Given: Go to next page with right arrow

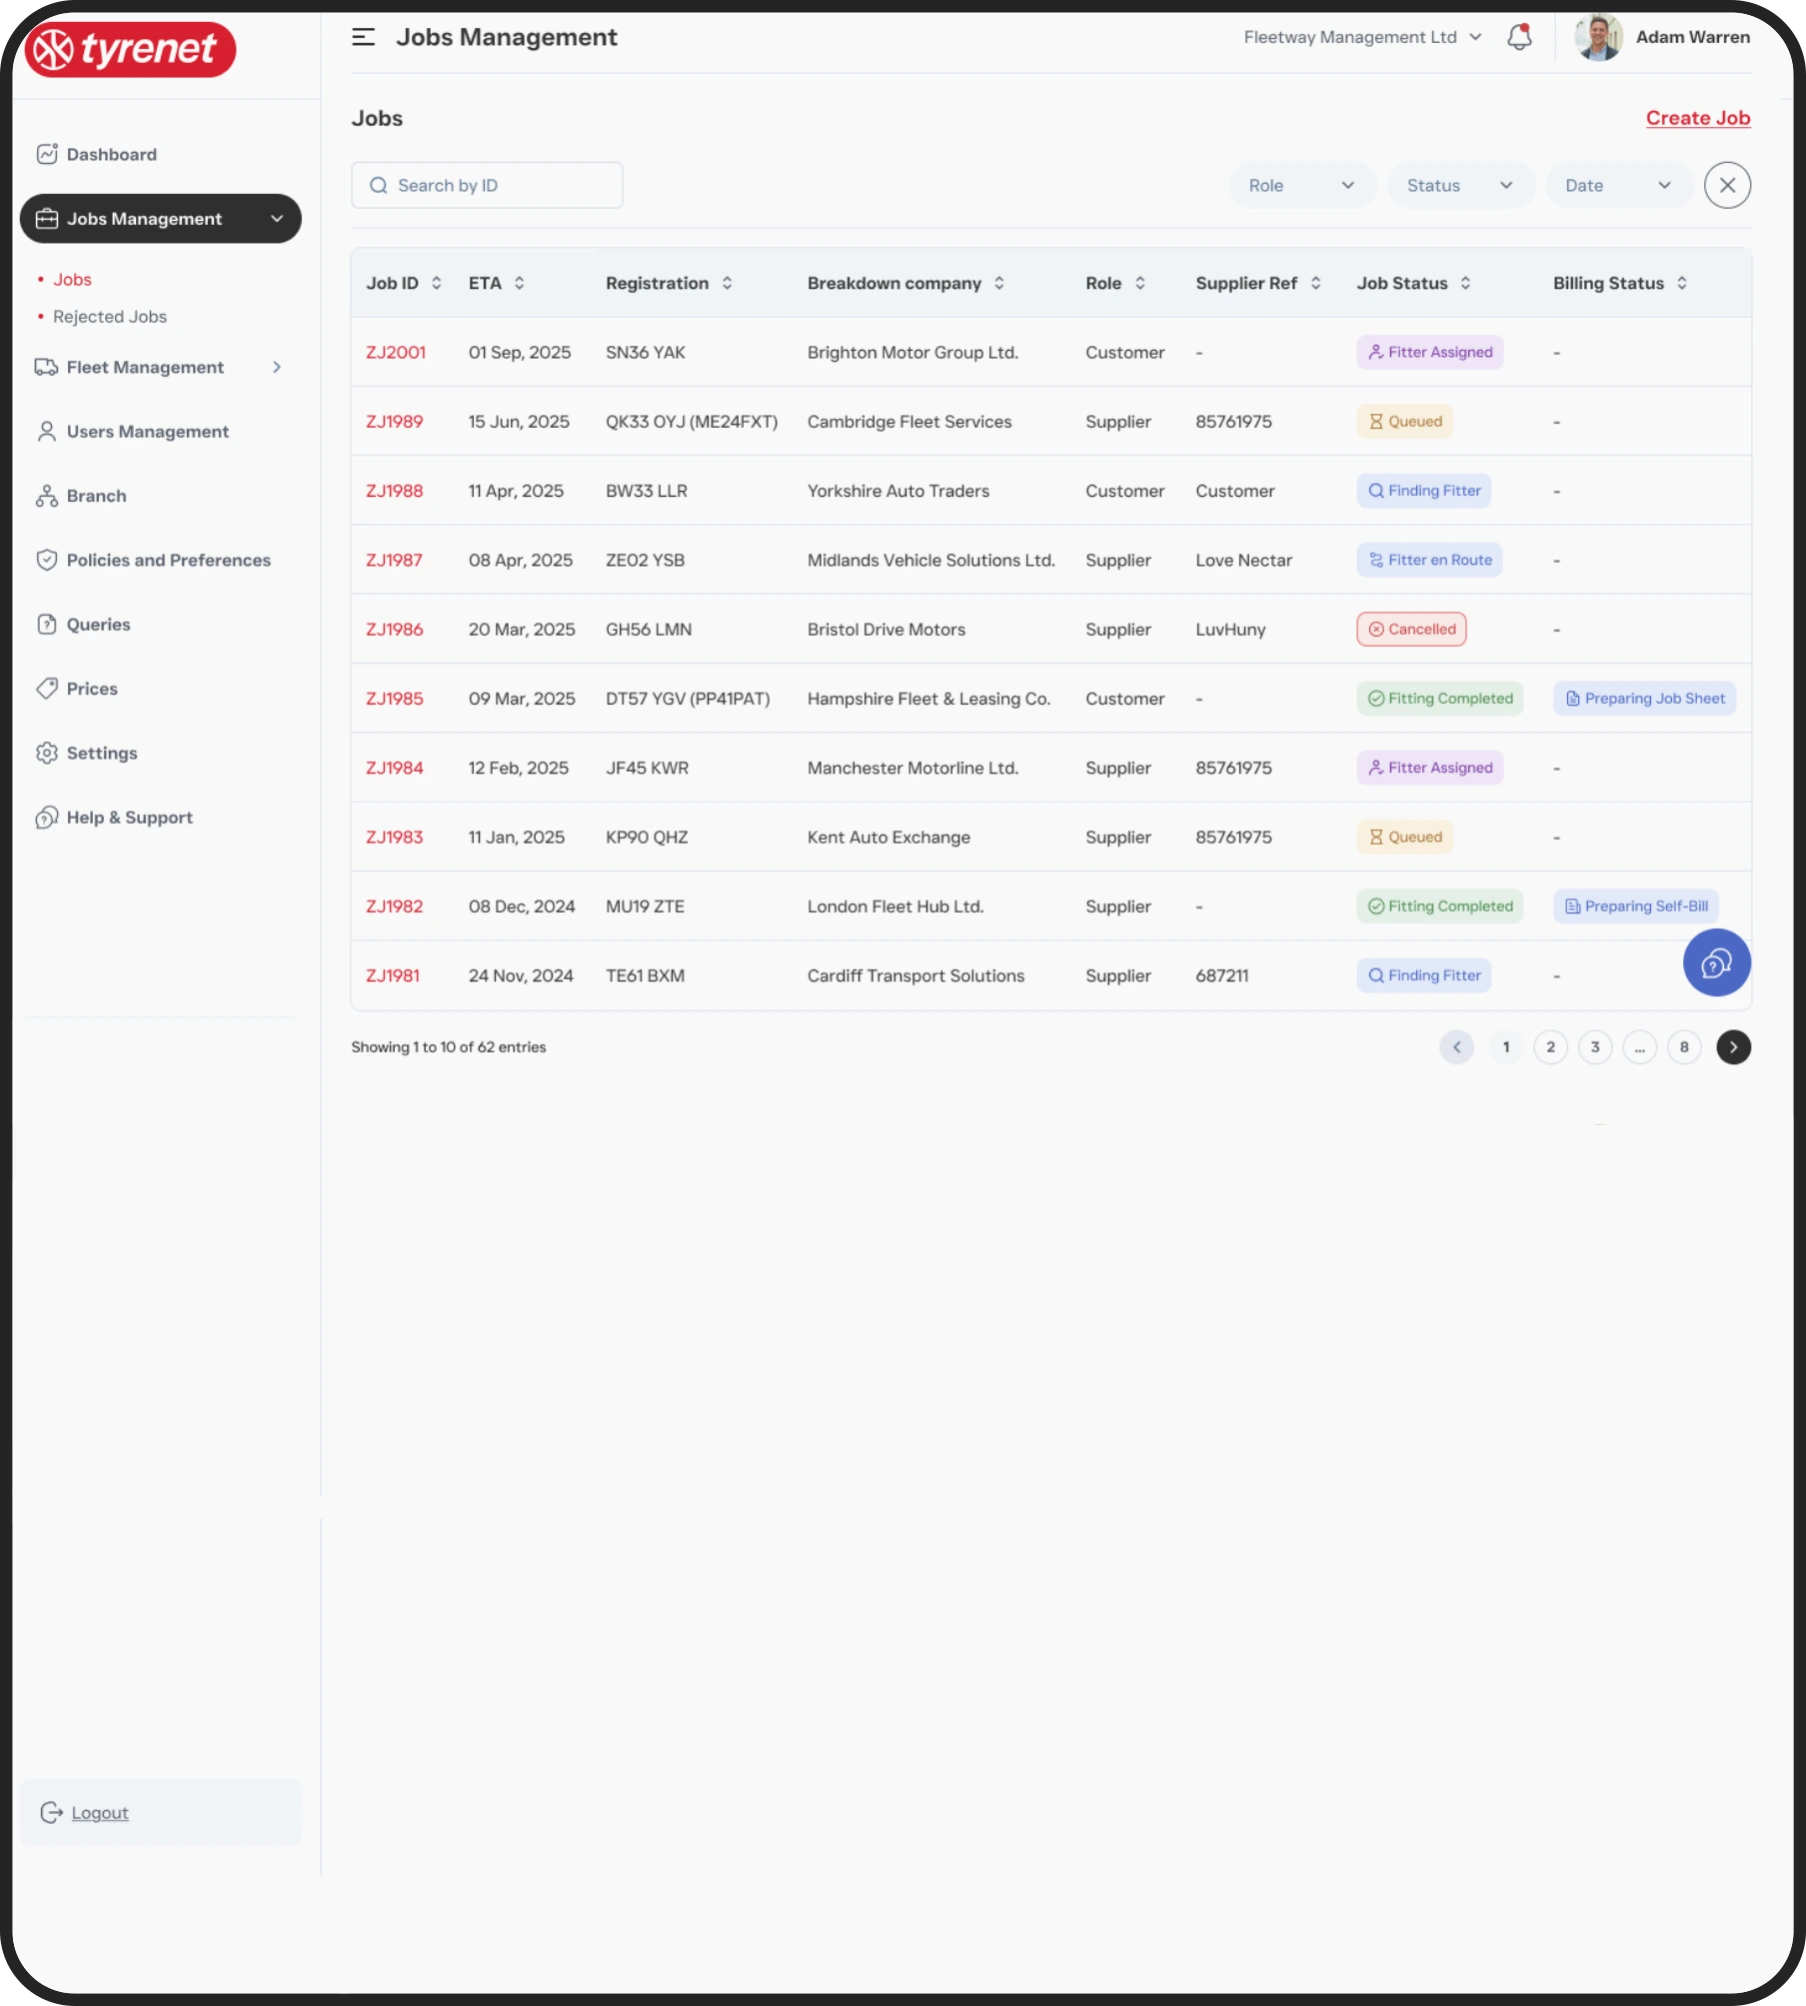Looking at the screenshot, I should click(x=1733, y=1047).
